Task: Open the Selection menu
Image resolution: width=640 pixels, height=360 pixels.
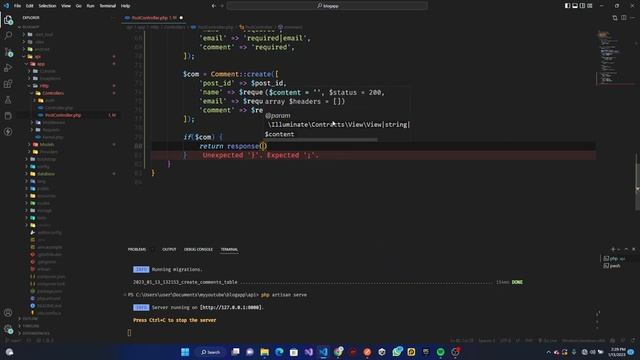Action: pyautogui.click(x=47, y=6)
